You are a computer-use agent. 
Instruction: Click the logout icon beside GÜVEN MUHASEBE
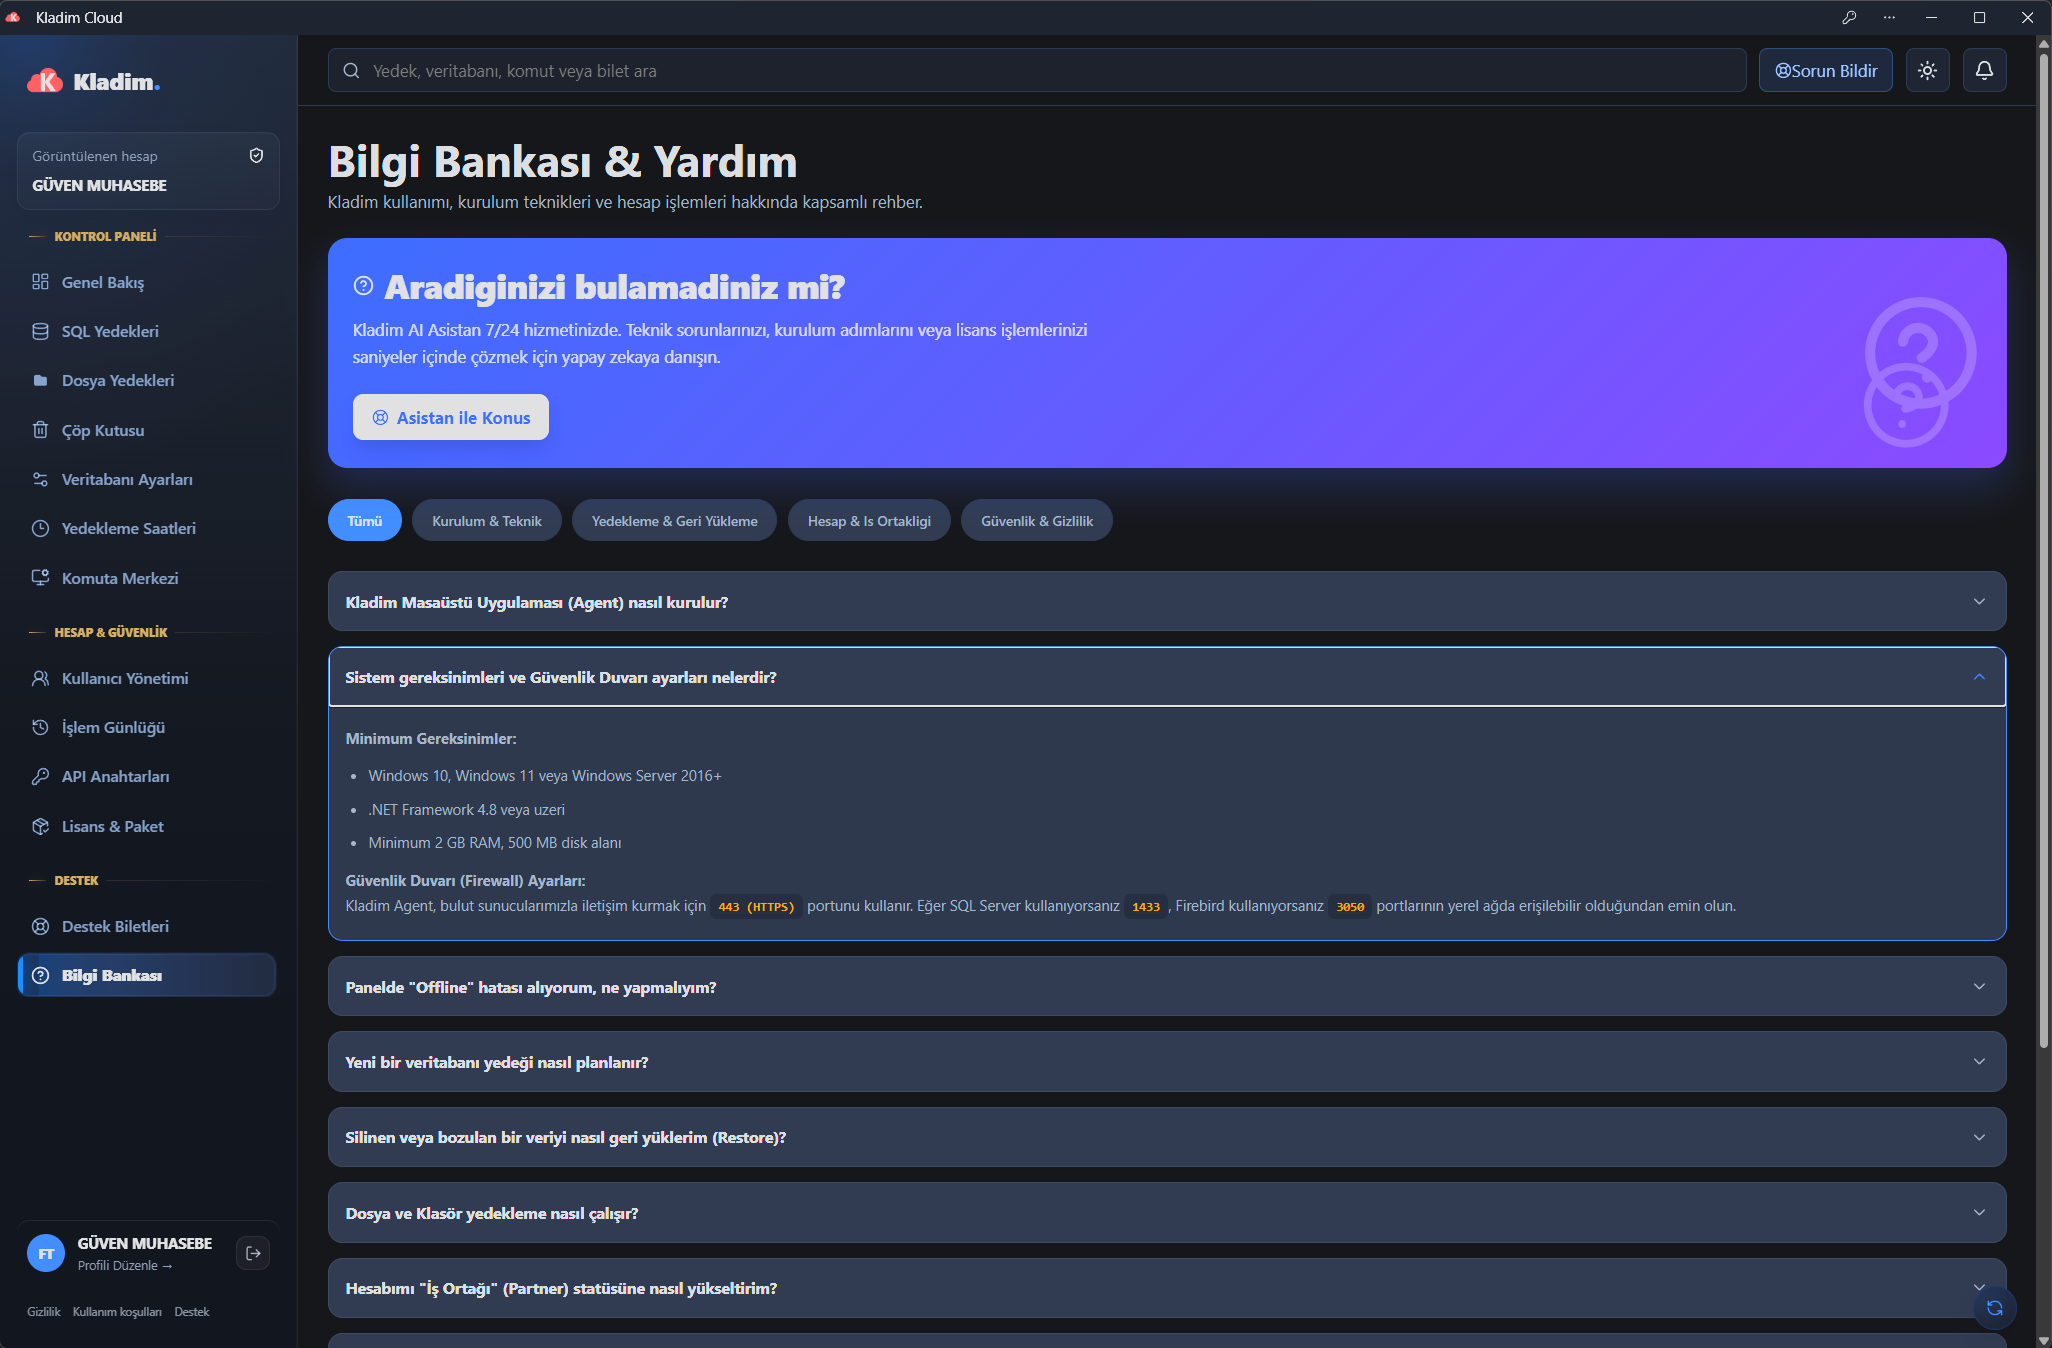(253, 1253)
